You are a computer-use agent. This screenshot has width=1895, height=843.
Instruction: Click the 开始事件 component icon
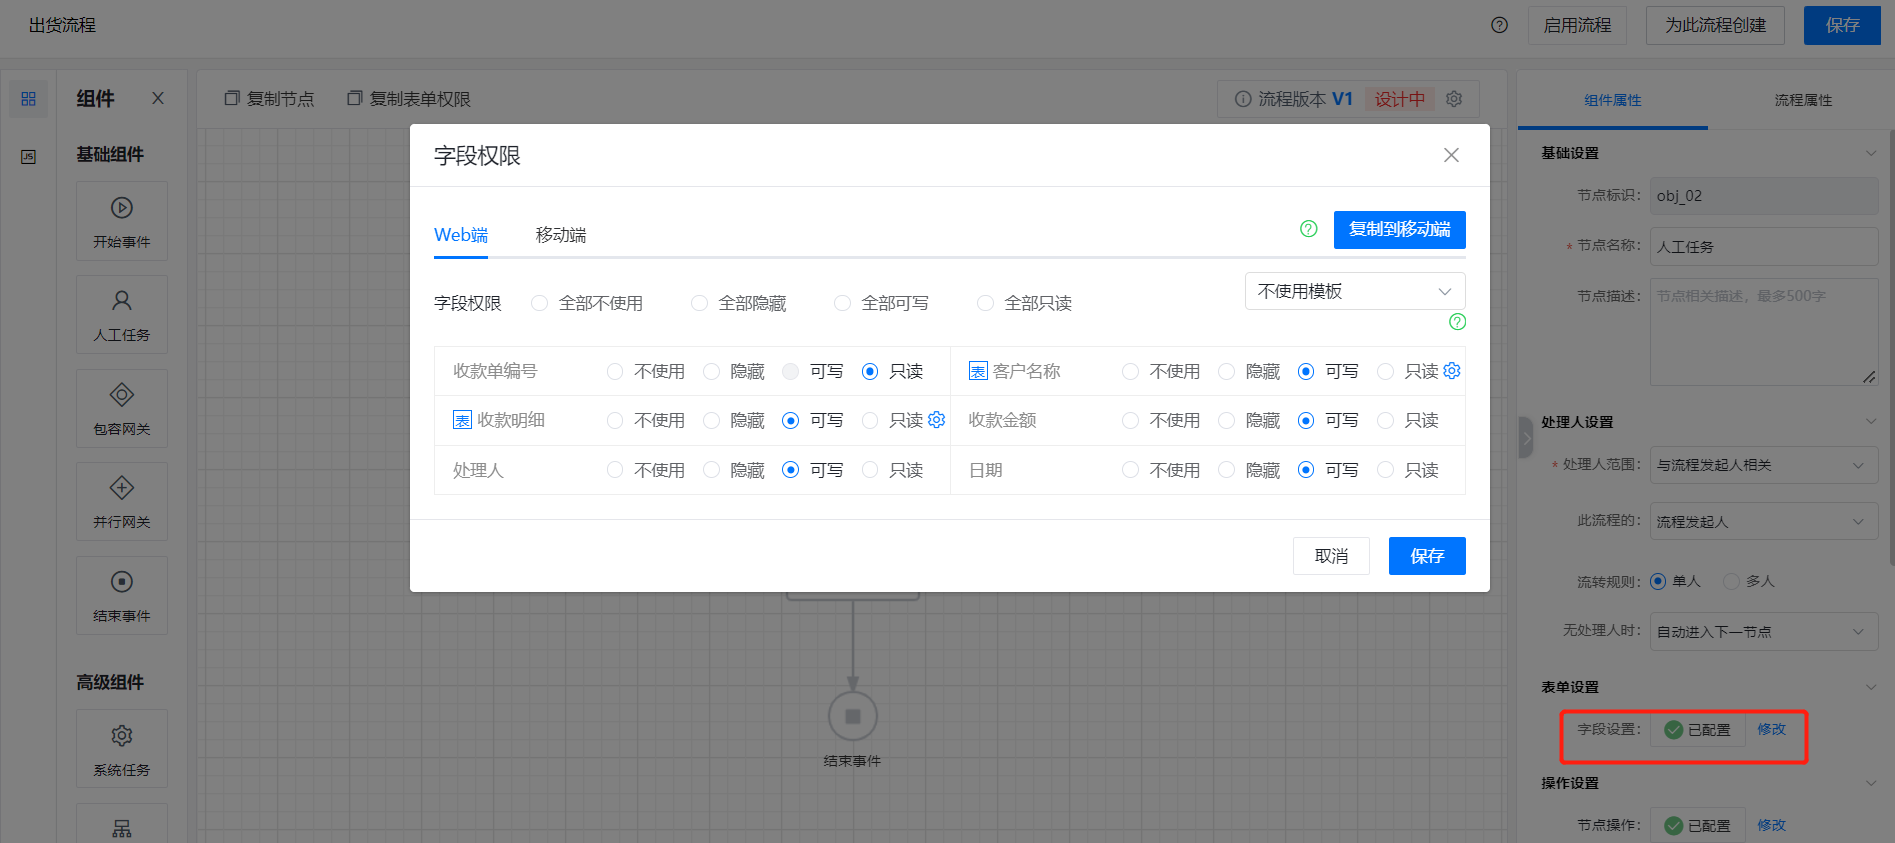click(x=122, y=208)
